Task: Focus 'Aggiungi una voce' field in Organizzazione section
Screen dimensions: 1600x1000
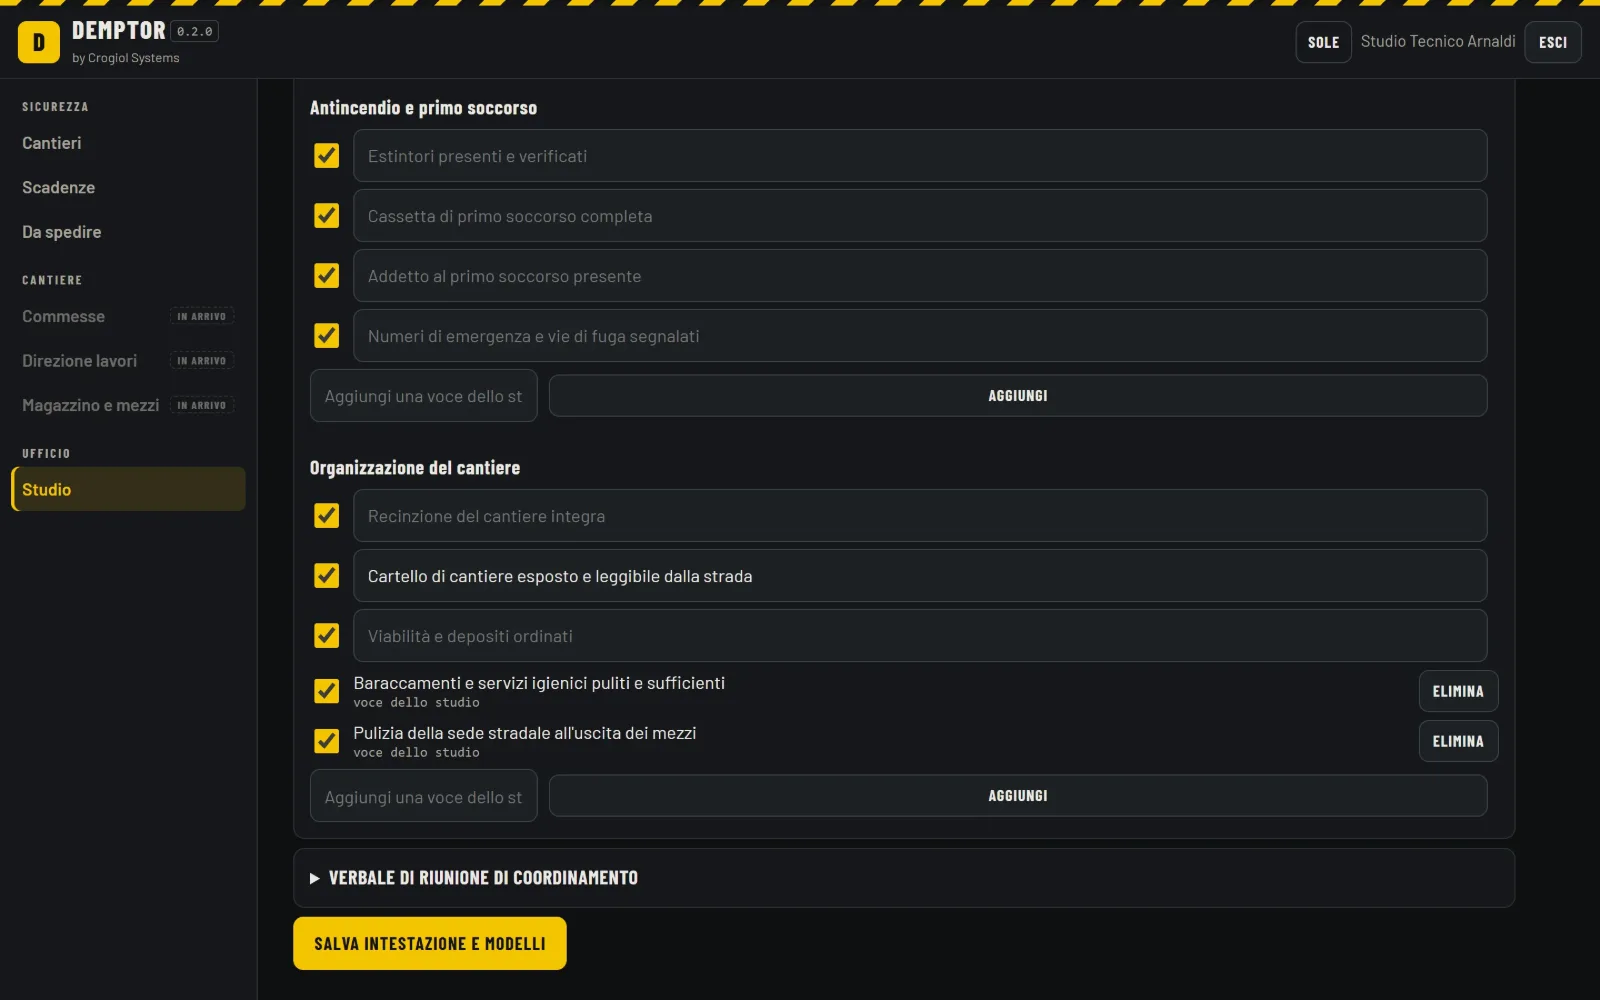Action: tap(424, 796)
